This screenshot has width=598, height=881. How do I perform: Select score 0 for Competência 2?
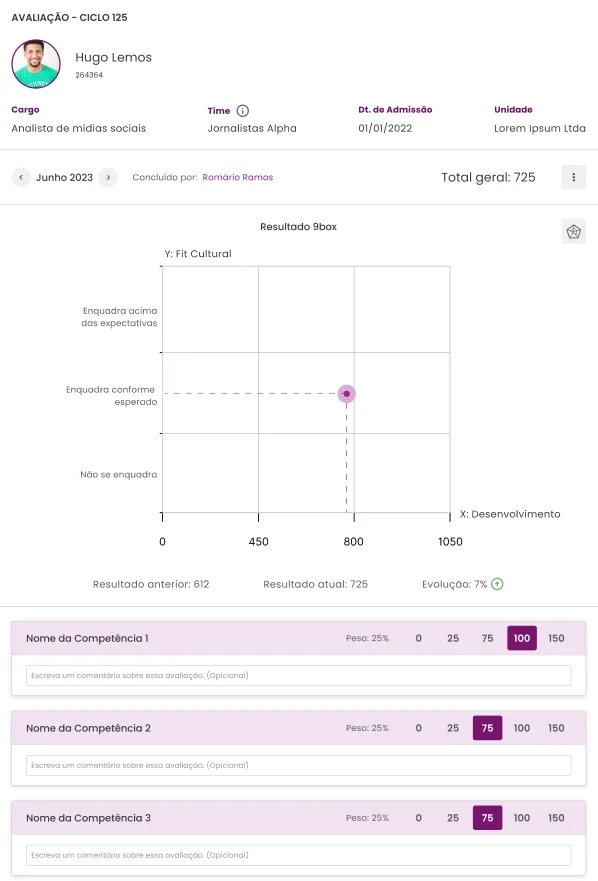419,728
